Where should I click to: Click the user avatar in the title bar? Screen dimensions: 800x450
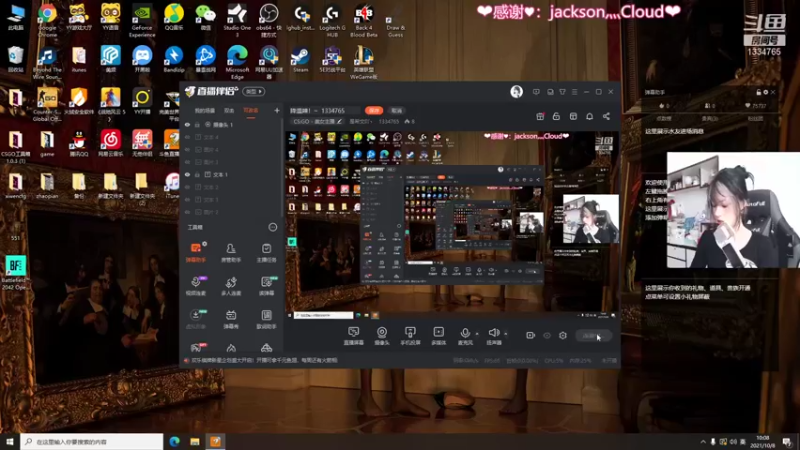pyautogui.click(x=516, y=91)
